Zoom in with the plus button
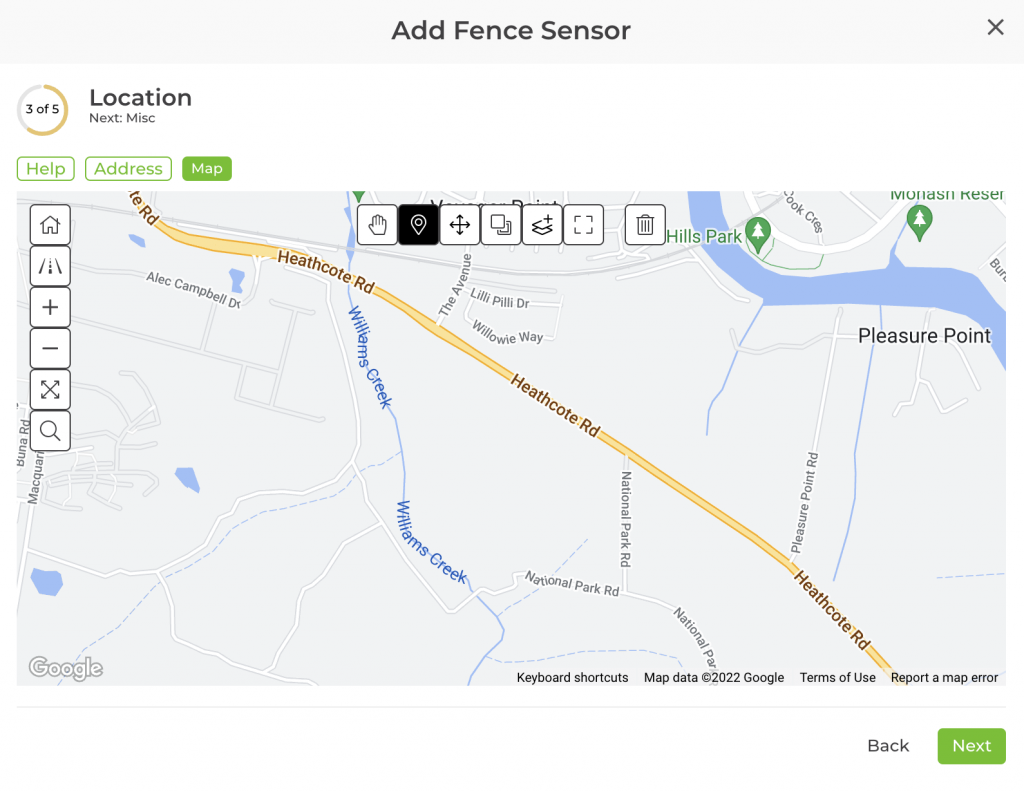1024x792 pixels. pyautogui.click(x=50, y=307)
